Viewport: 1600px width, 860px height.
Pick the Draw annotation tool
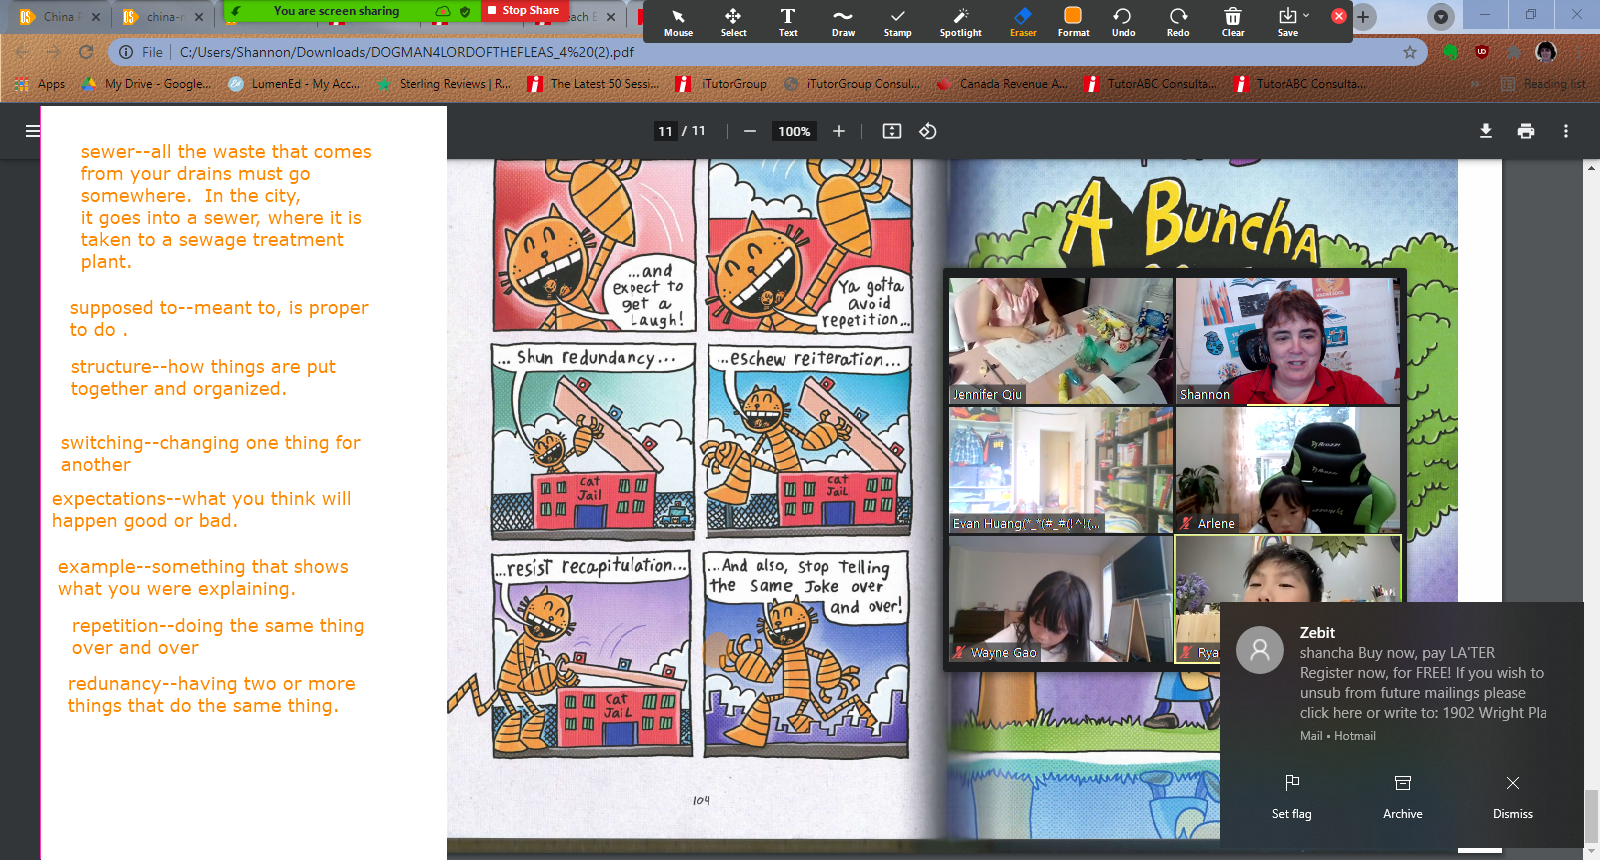(843, 22)
